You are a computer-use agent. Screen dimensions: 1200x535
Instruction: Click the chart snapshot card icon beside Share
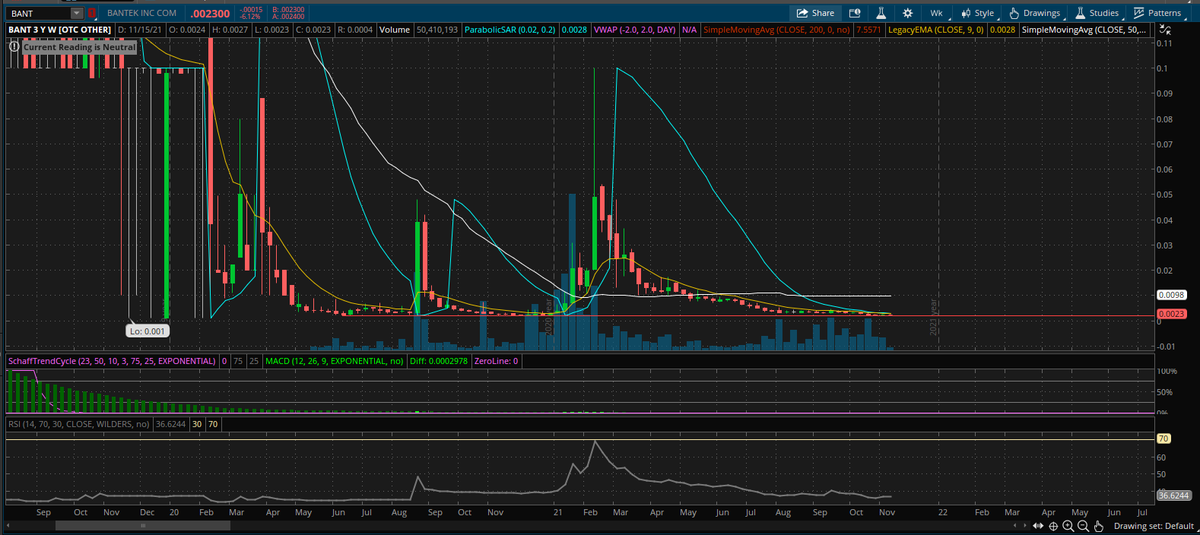tap(854, 13)
